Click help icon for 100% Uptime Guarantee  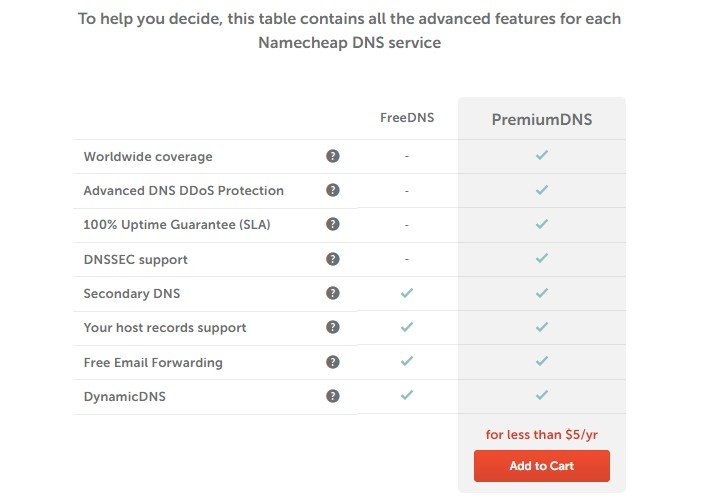[x=333, y=224]
